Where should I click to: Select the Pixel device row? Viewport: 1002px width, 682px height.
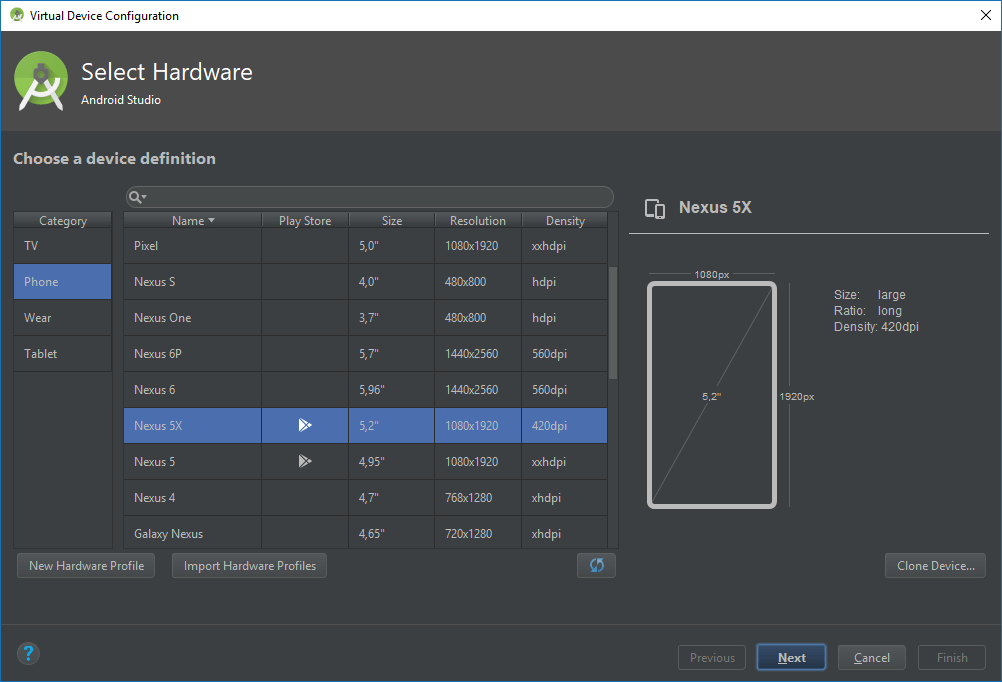tap(366, 245)
